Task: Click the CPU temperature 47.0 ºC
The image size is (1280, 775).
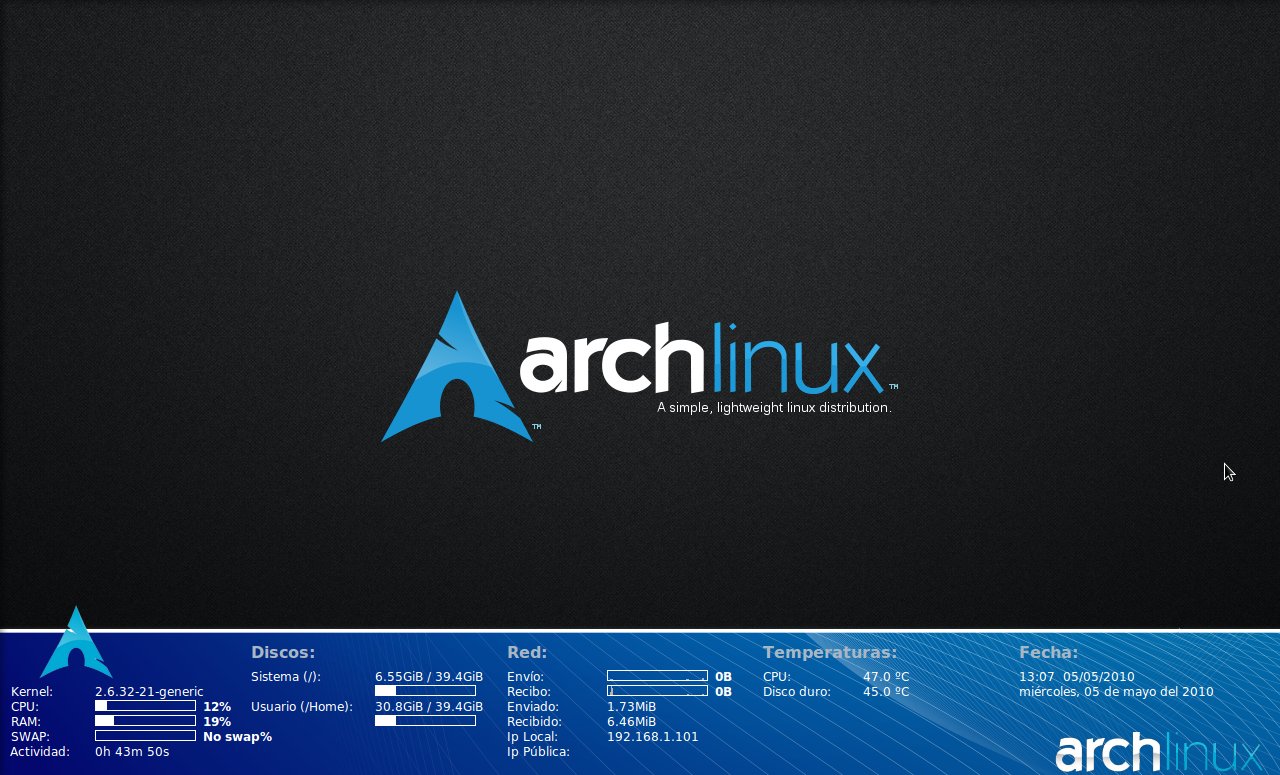Action: [886, 676]
